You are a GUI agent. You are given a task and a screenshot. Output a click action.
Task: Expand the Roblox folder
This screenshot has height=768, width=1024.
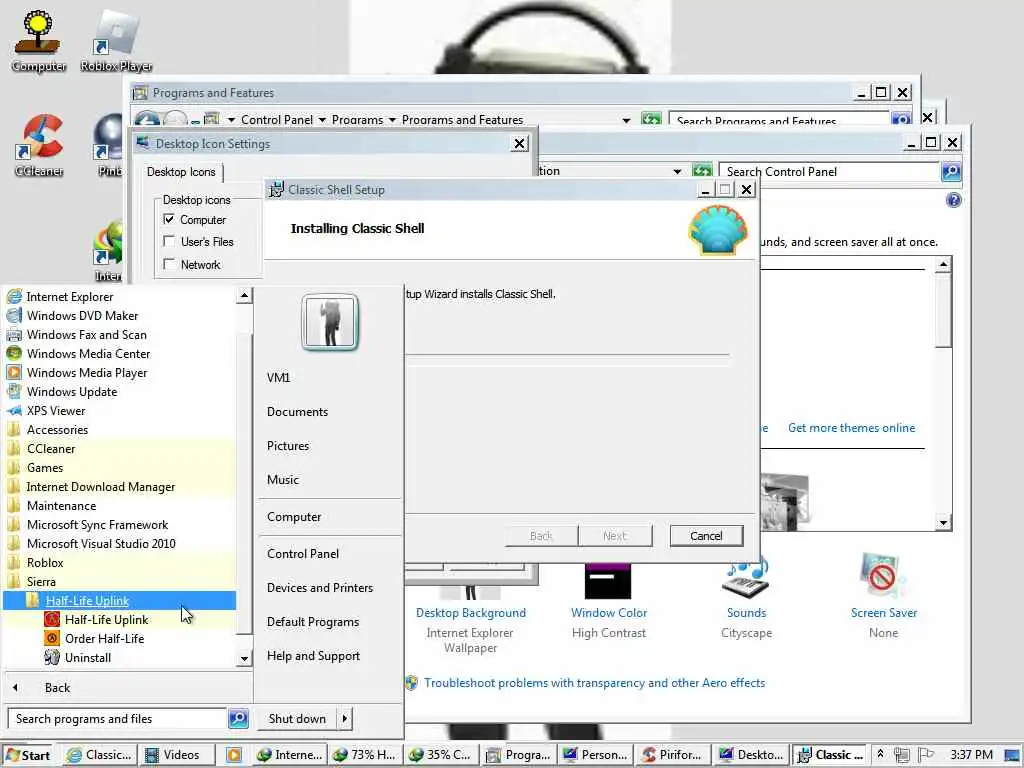44,562
